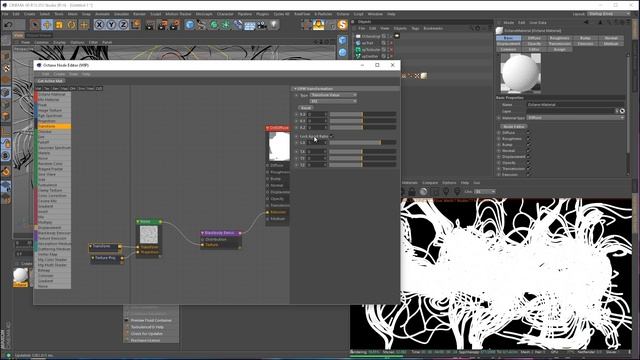Toggle the Z axis lock
This screenshot has height=360, width=640.
click(x=123, y=25)
